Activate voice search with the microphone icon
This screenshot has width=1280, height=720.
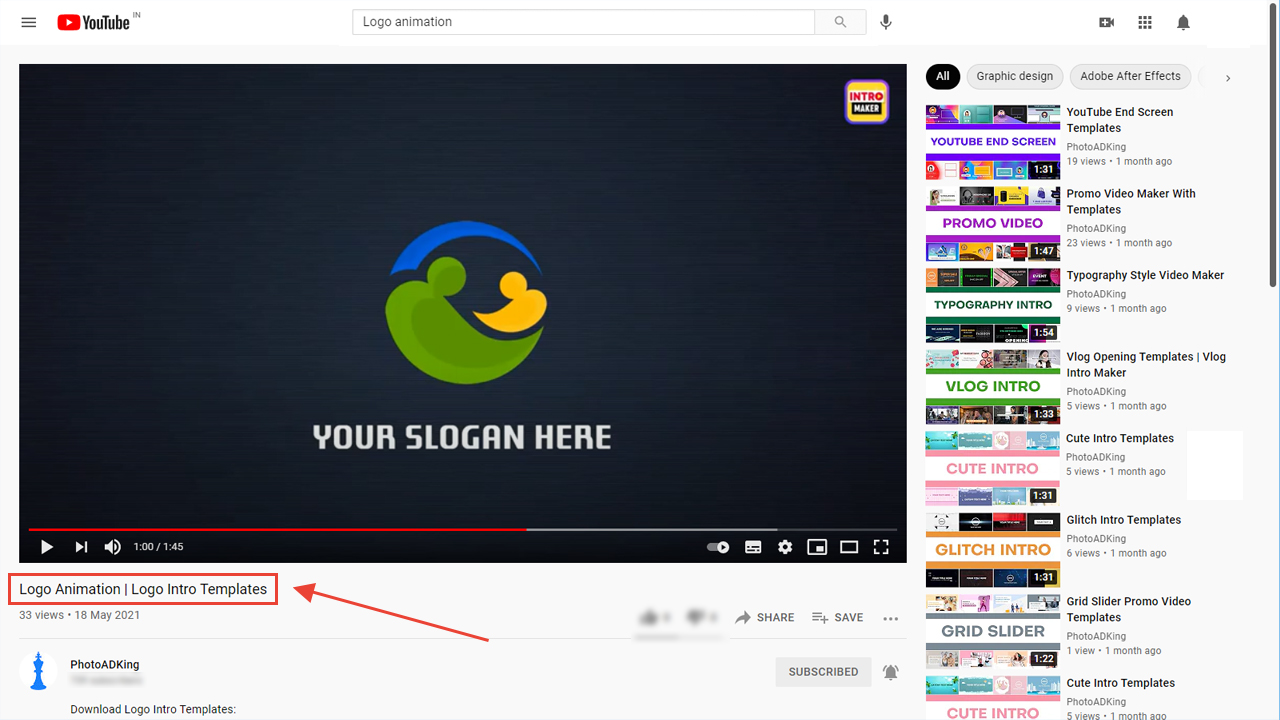(x=885, y=21)
